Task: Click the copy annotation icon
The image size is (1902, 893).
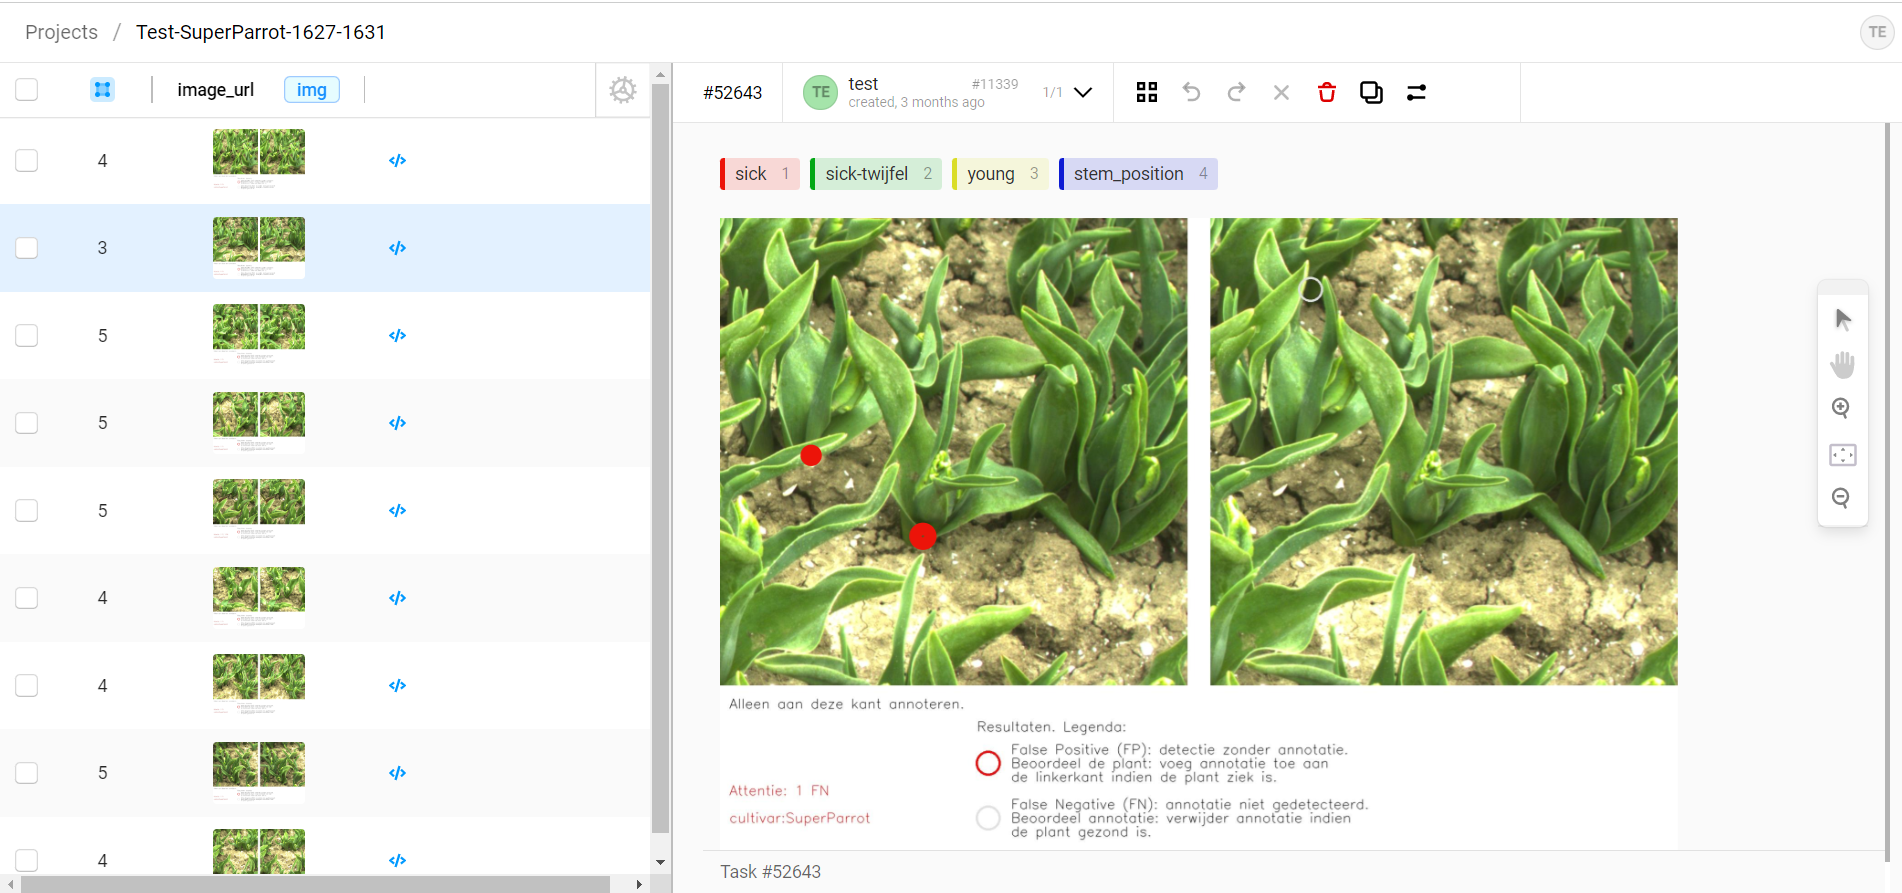Action: point(1371,92)
